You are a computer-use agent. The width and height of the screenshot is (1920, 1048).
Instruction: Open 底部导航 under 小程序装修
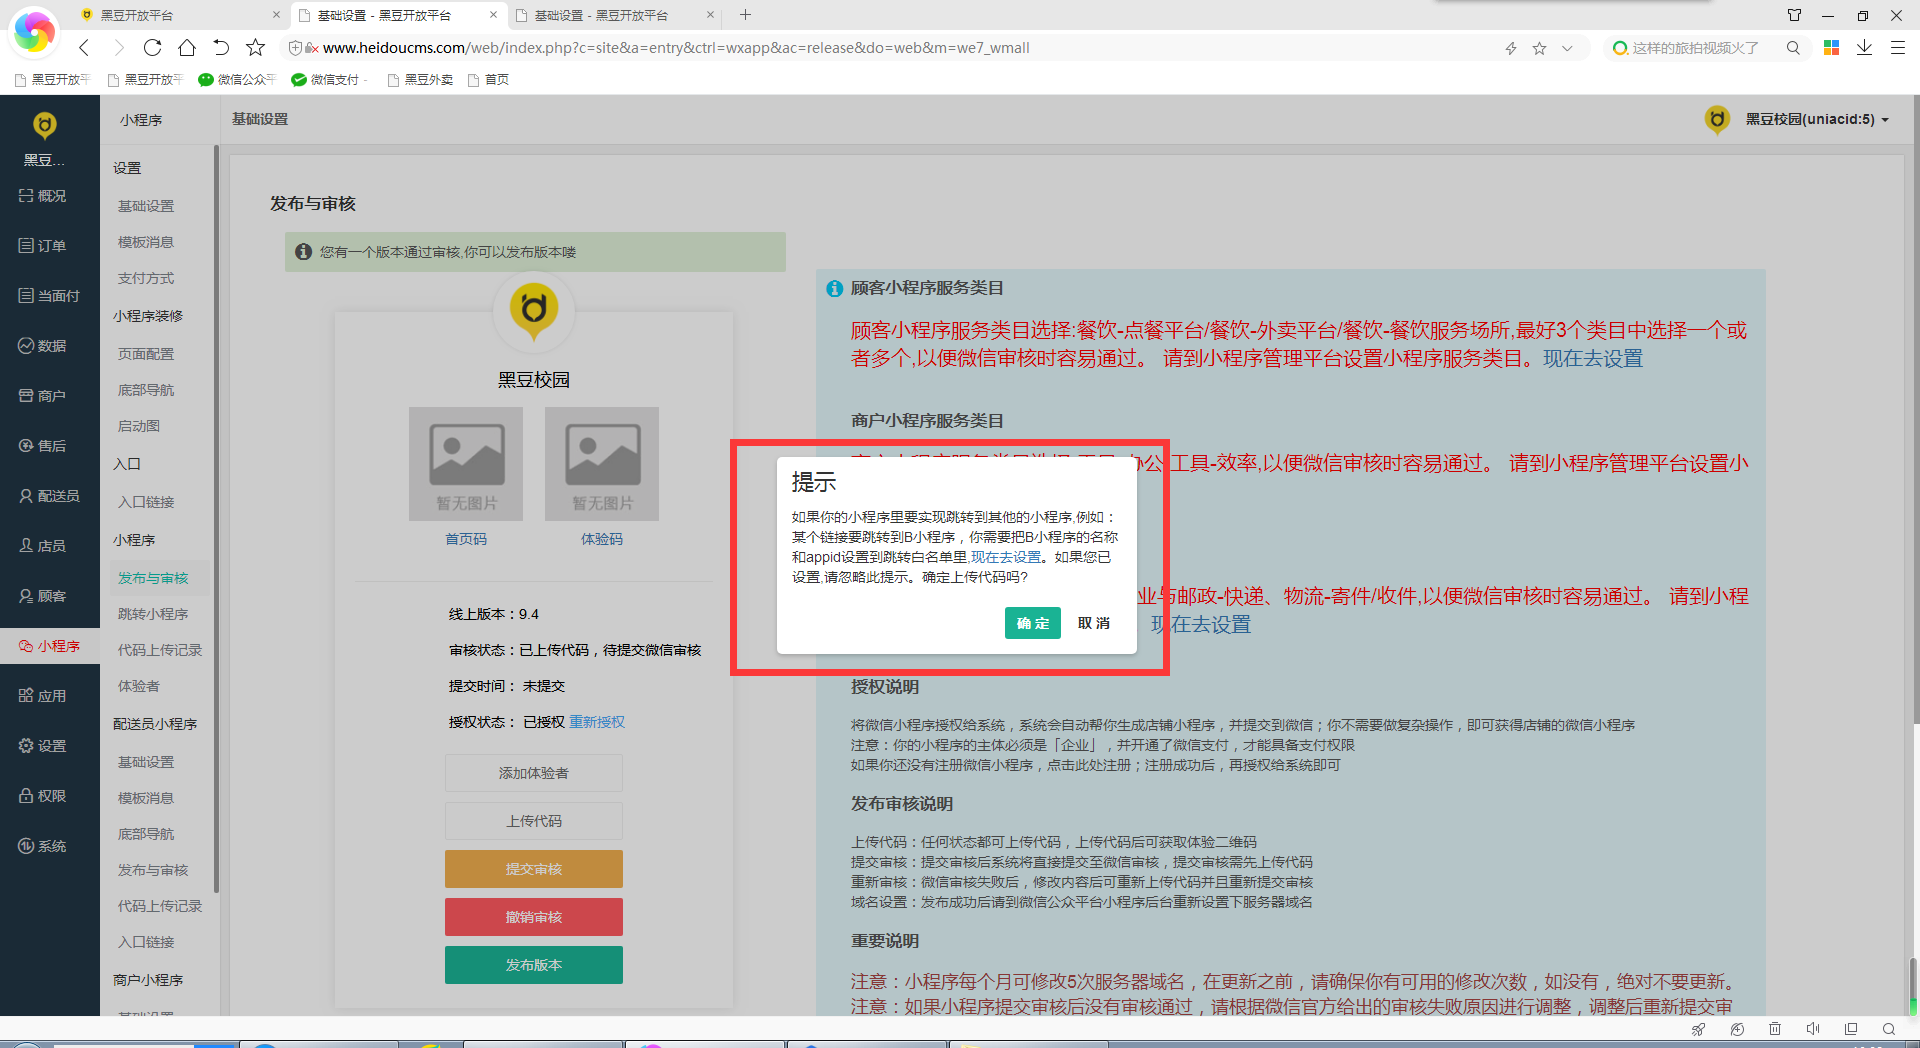146,390
